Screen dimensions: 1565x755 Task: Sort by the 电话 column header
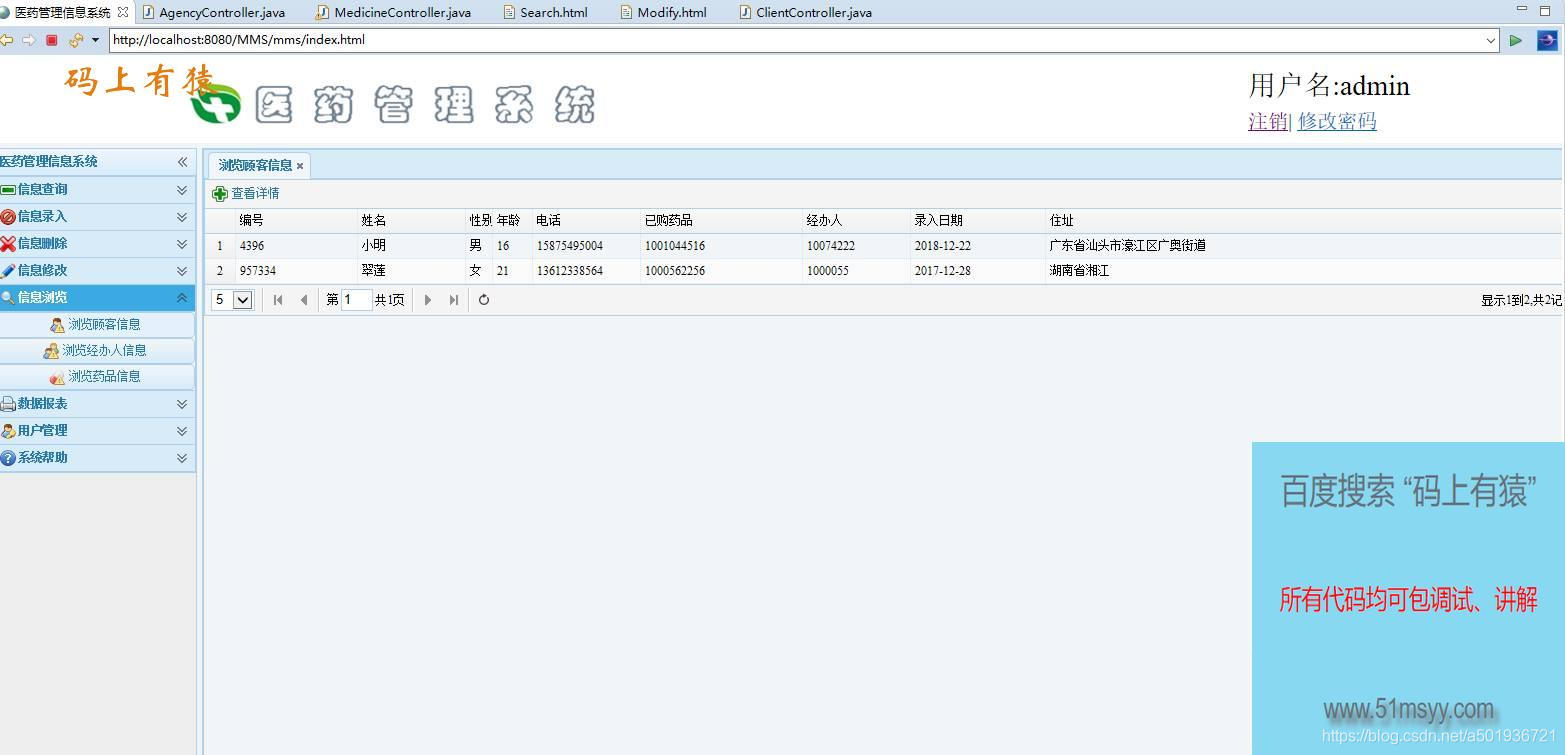[x=586, y=220]
